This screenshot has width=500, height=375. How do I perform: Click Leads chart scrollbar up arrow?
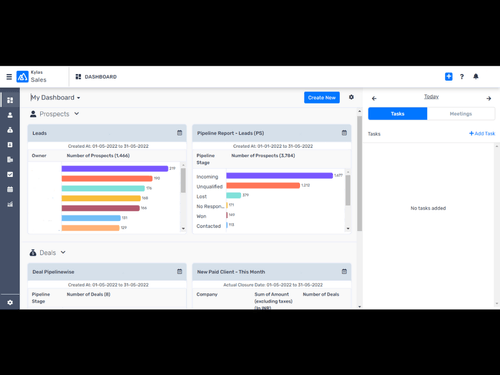(x=183, y=165)
